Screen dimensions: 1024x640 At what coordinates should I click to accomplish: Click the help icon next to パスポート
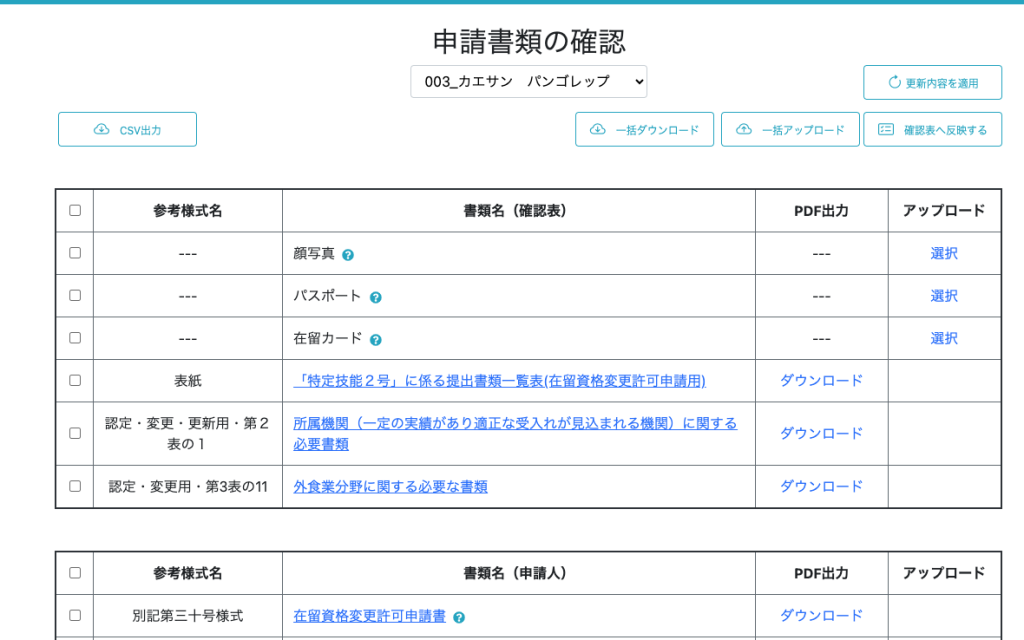tap(376, 297)
